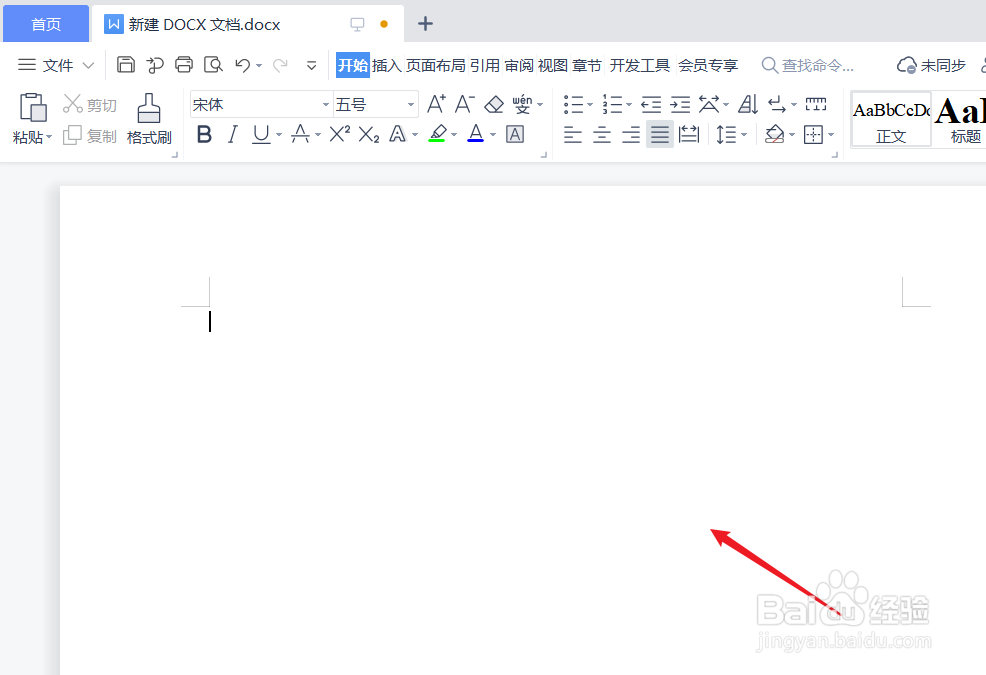Align text right
986x675 pixels.
pos(631,134)
